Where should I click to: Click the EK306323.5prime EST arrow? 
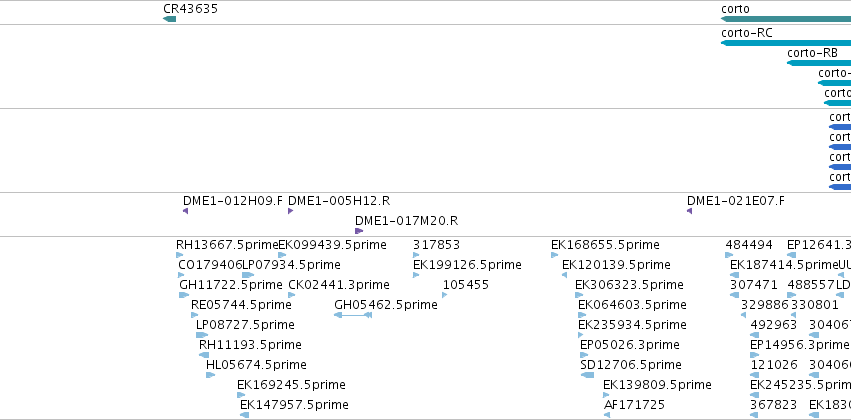tap(579, 295)
